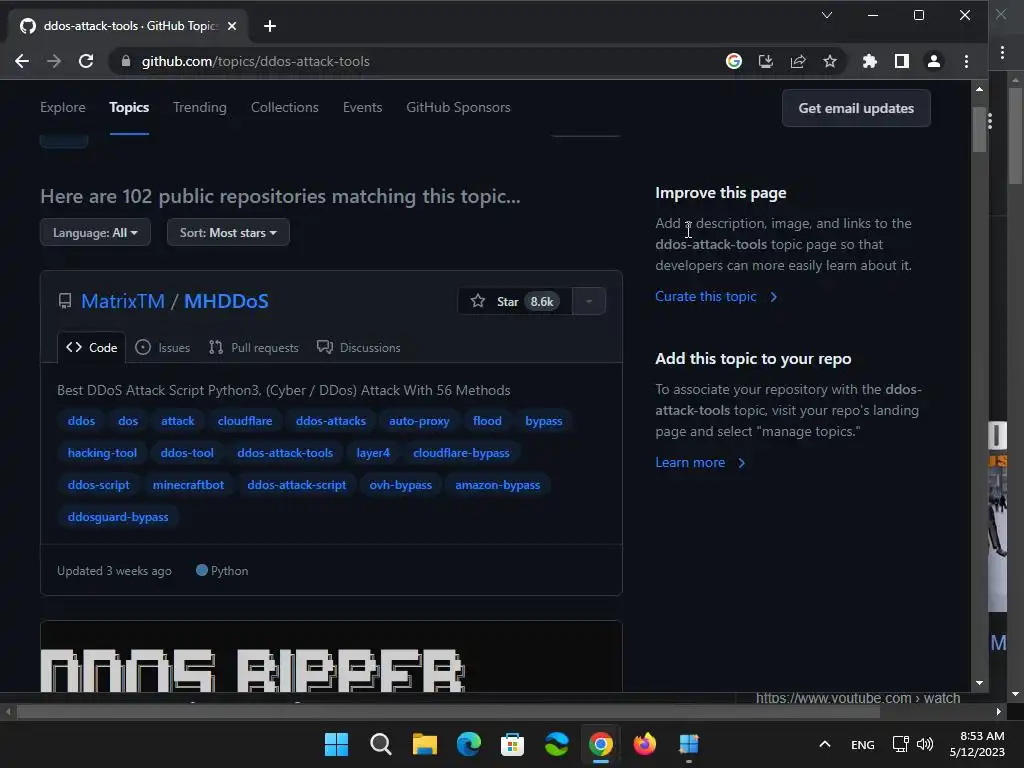Select the cloudflare topic tag

(x=245, y=421)
